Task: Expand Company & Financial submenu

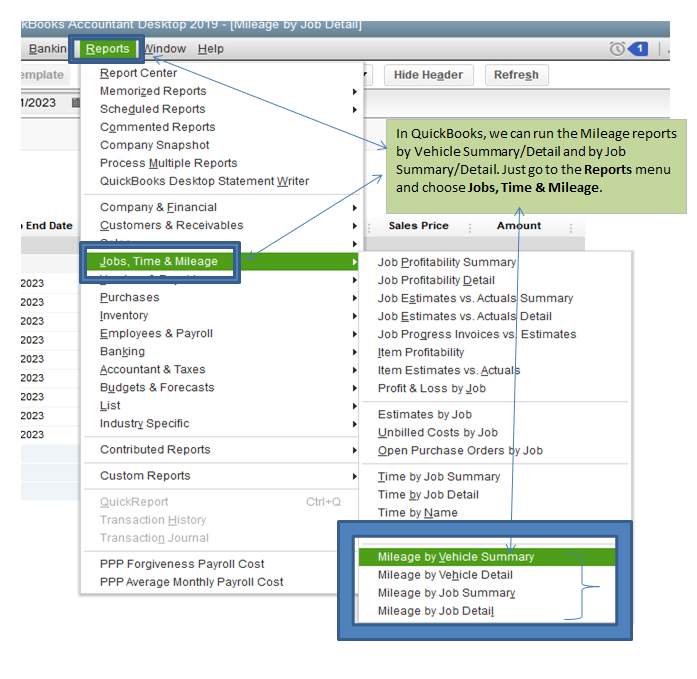Action: pos(221,207)
